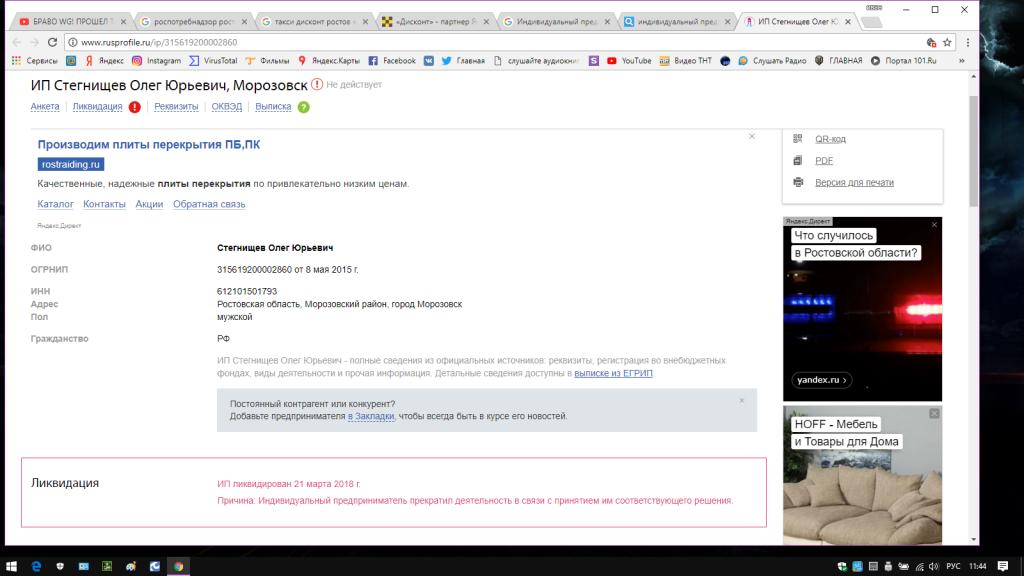Add entrepreneur via the в Закладки link
1024x576 pixels.
pyautogui.click(x=371, y=416)
